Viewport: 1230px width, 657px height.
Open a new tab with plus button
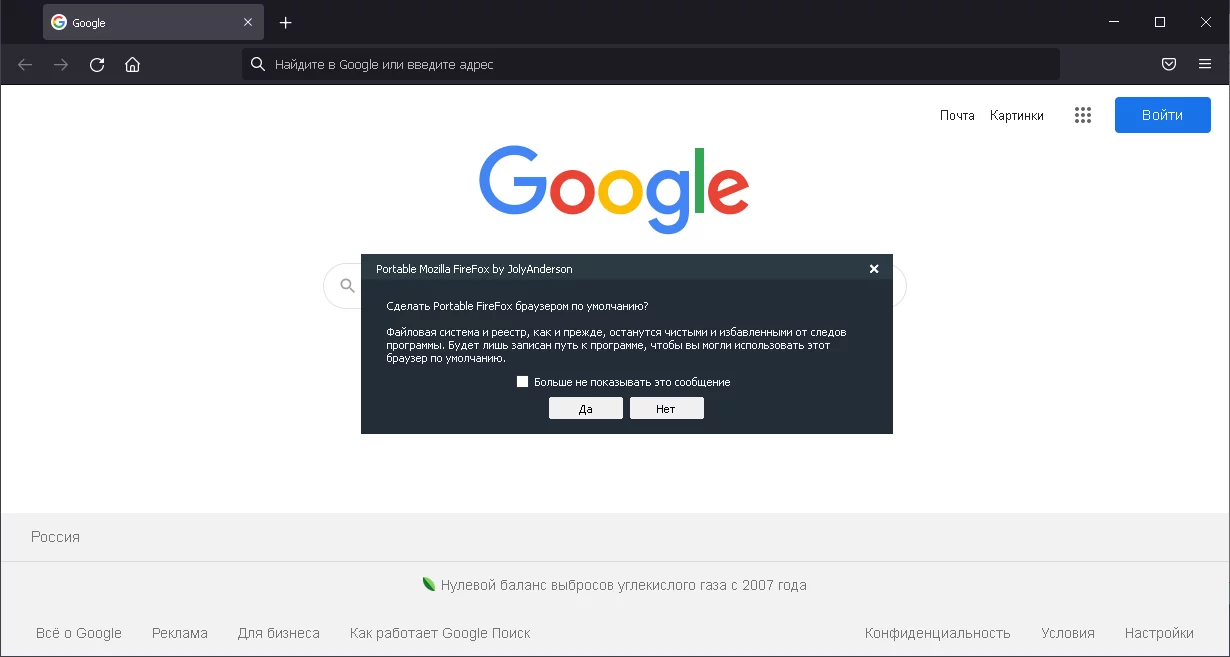click(286, 22)
